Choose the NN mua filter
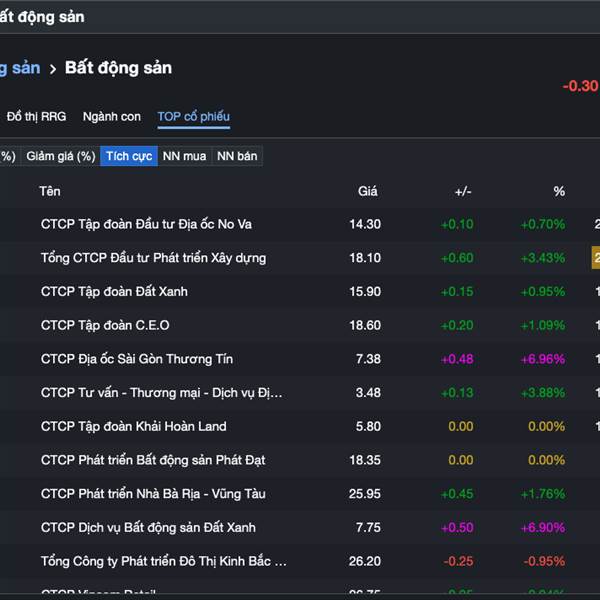Image resolution: width=600 pixels, height=600 pixels. pyautogui.click(x=184, y=156)
